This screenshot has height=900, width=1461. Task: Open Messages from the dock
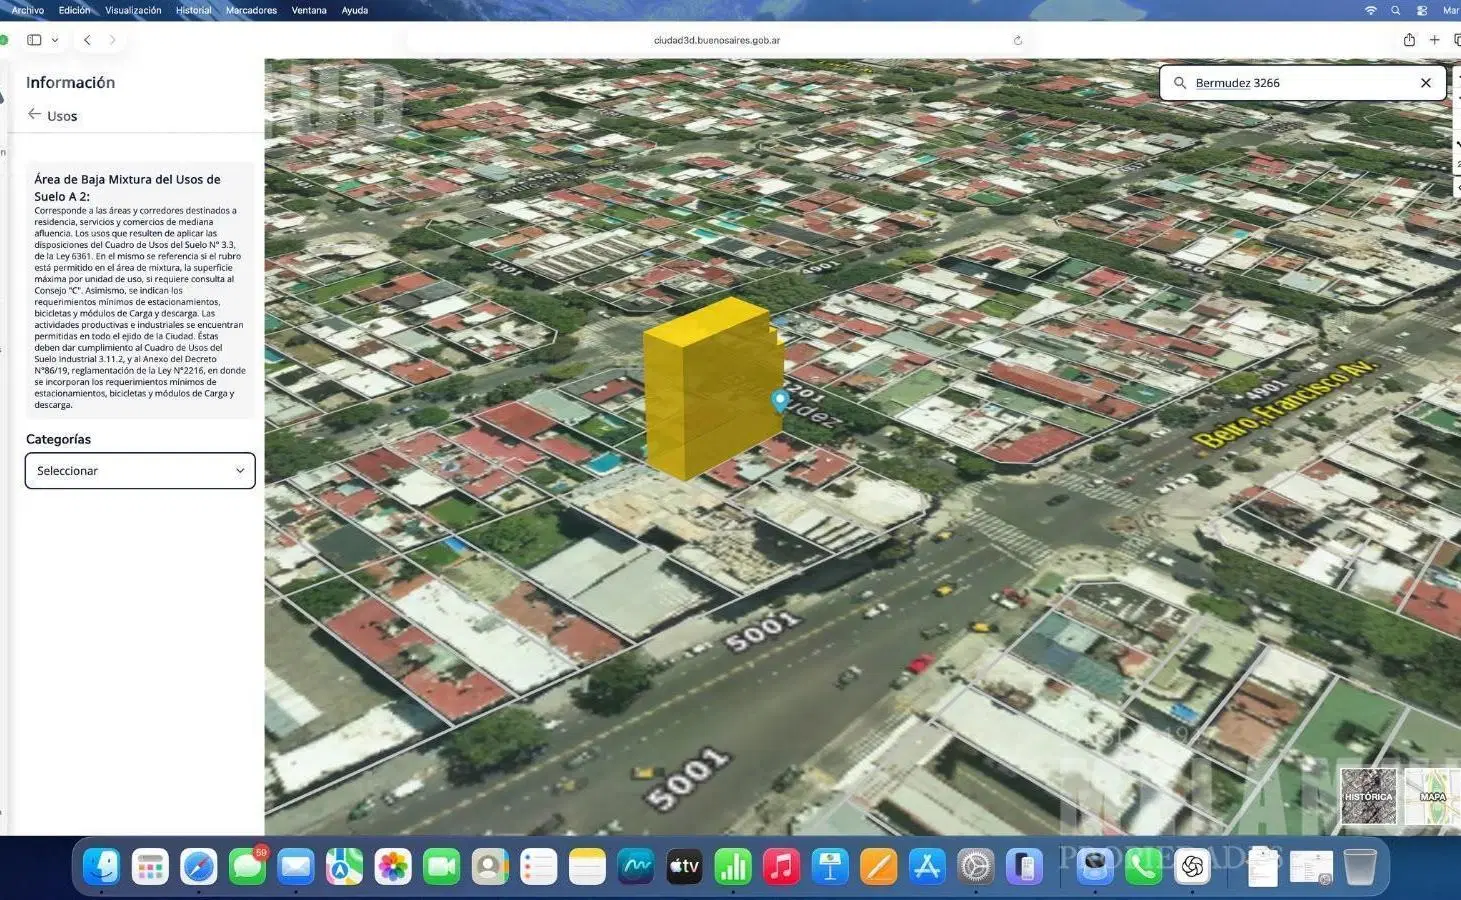247,866
